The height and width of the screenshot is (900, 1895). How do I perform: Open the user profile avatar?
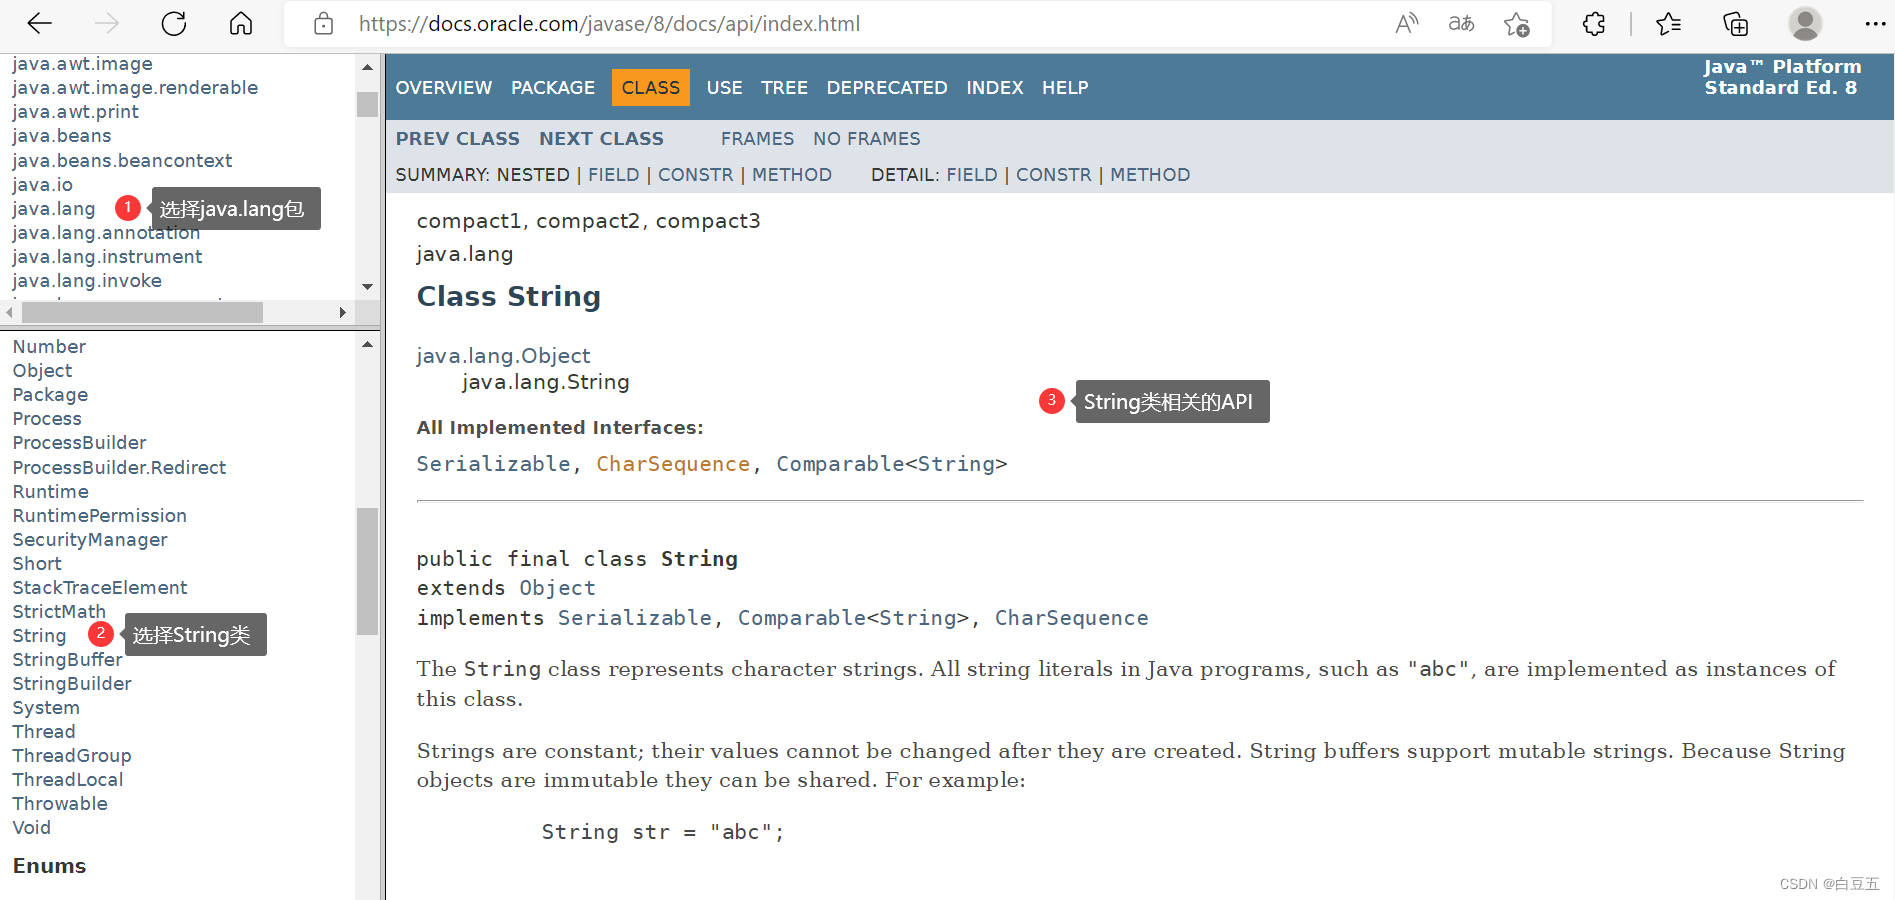1805,23
